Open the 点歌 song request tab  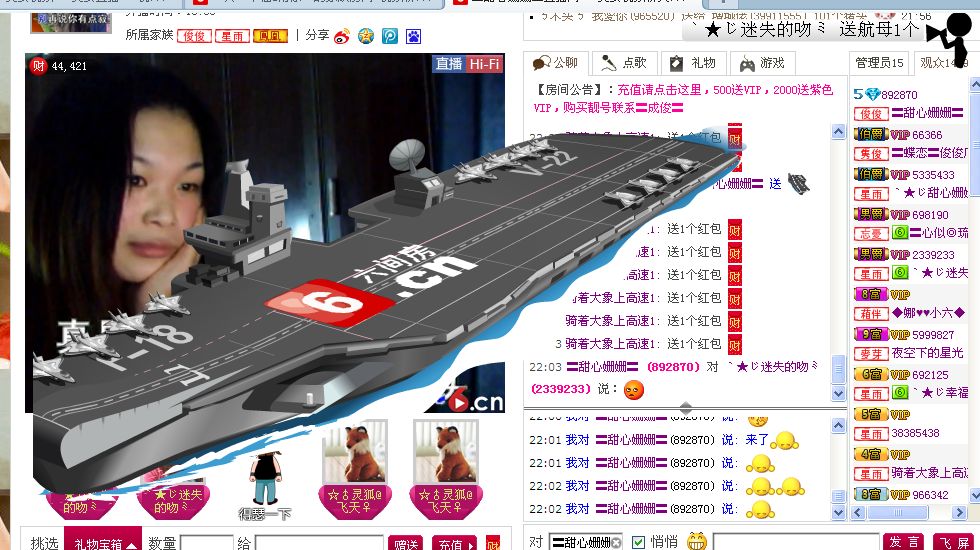624,63
